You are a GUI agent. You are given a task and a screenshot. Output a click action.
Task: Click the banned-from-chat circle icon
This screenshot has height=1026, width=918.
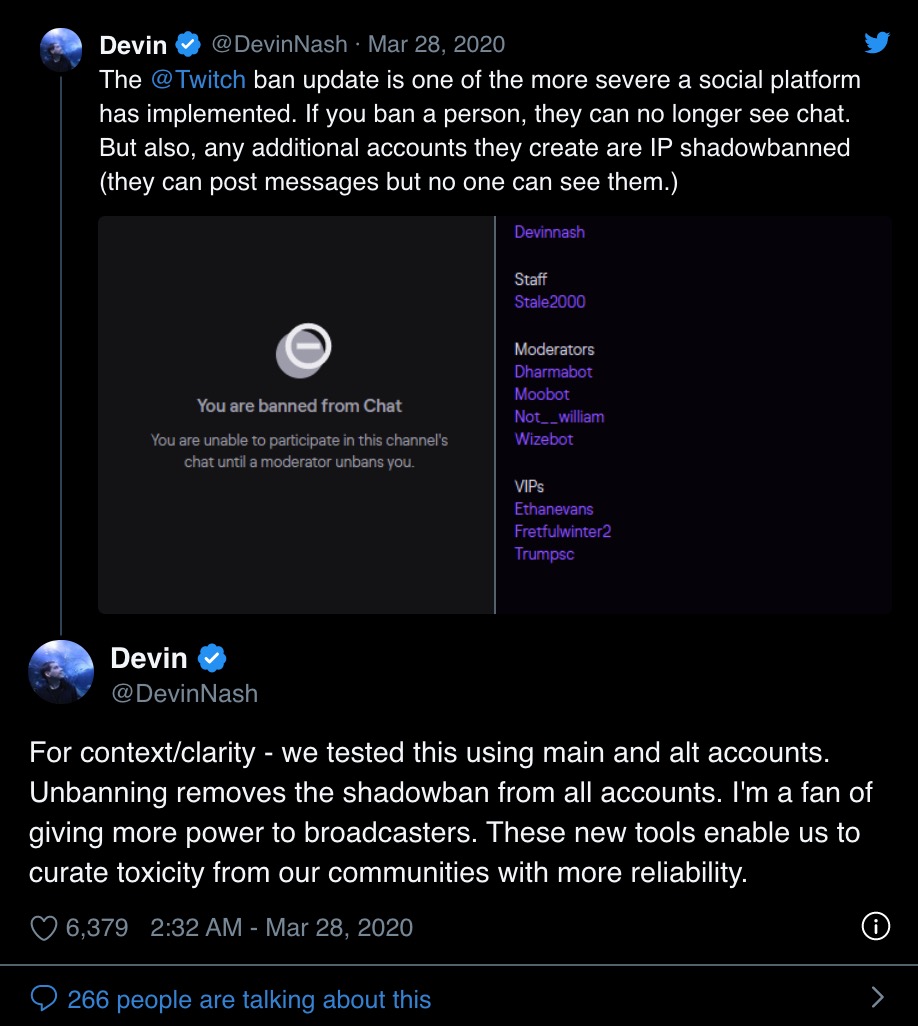point(304,350)
